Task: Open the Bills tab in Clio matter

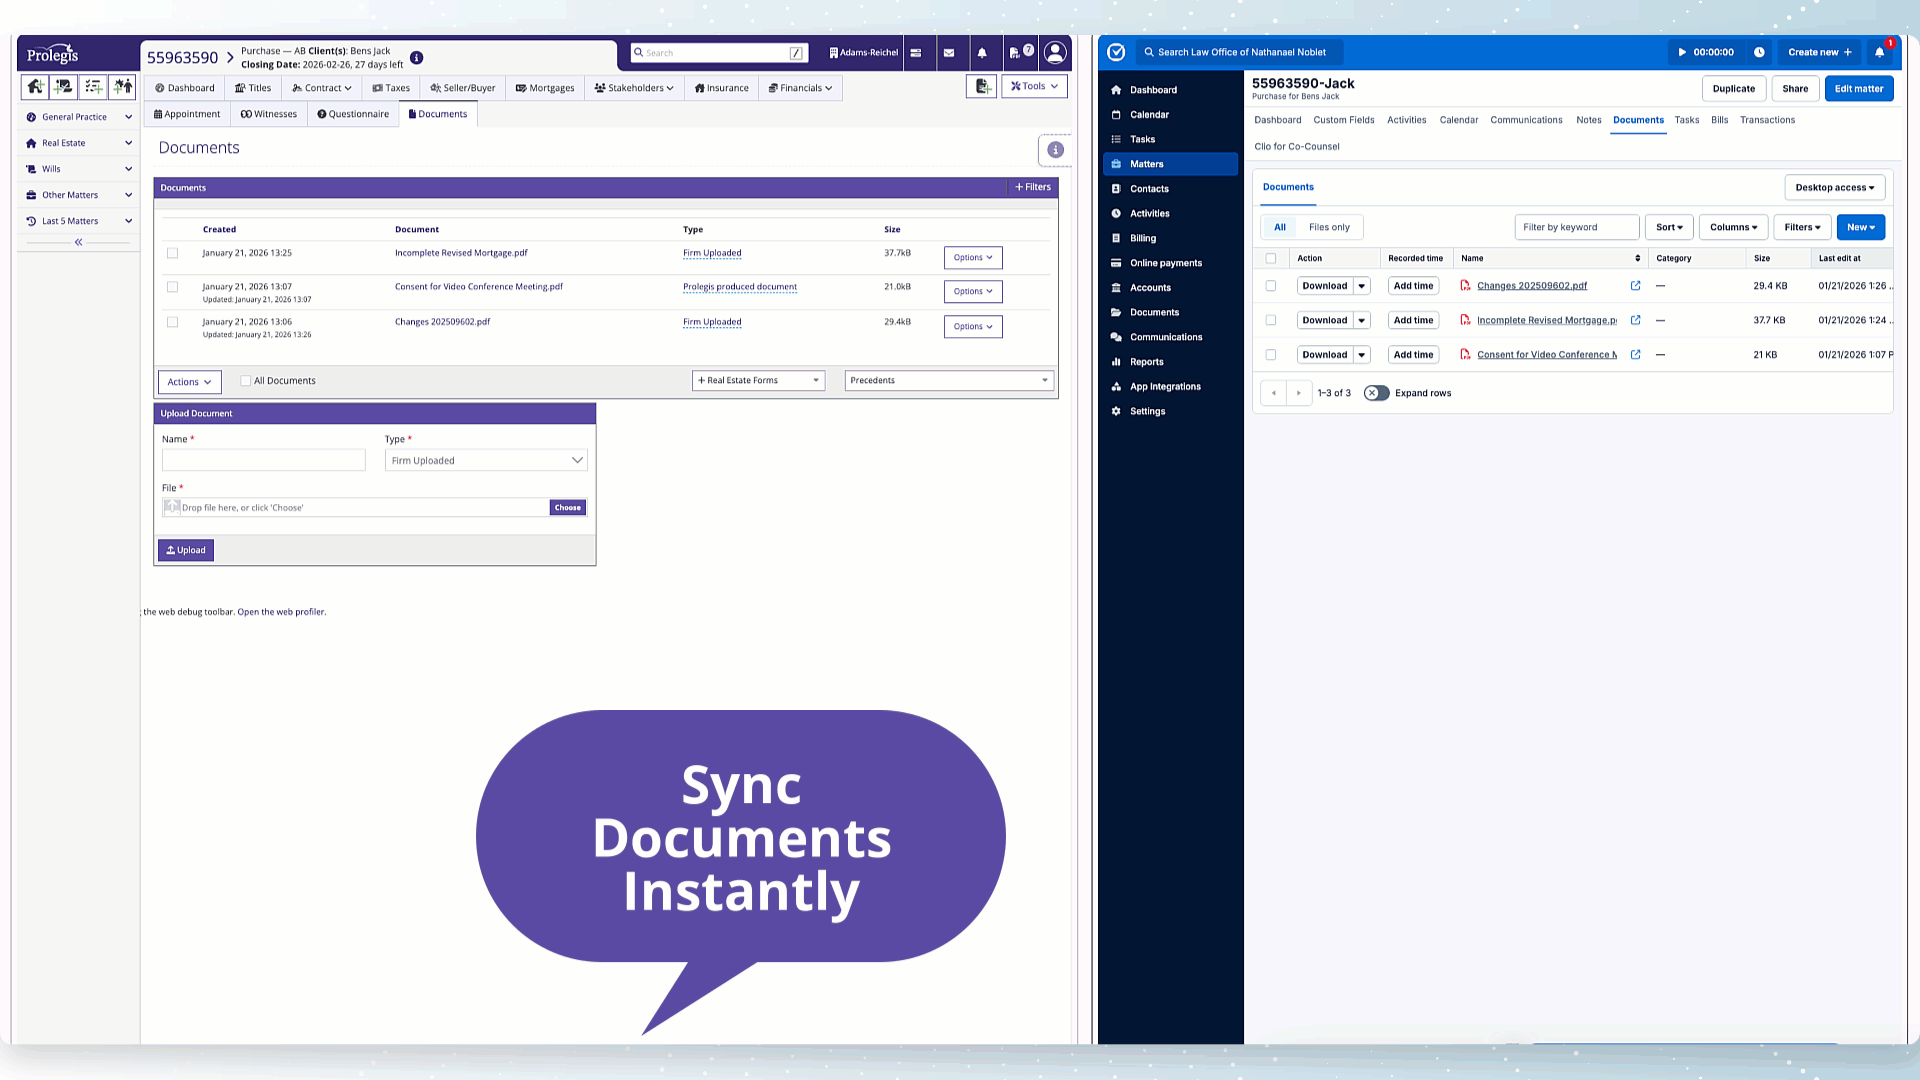Action: (x=1719, y=120)
